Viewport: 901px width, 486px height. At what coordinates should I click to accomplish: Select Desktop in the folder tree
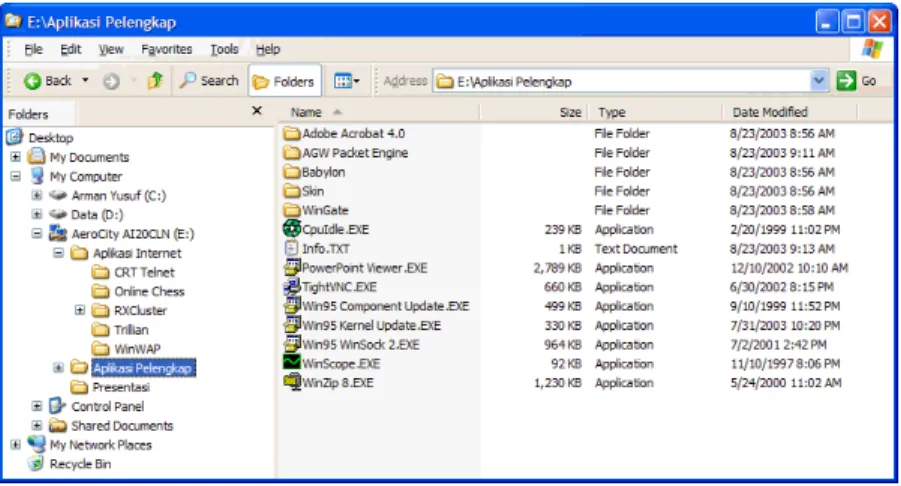51,138
